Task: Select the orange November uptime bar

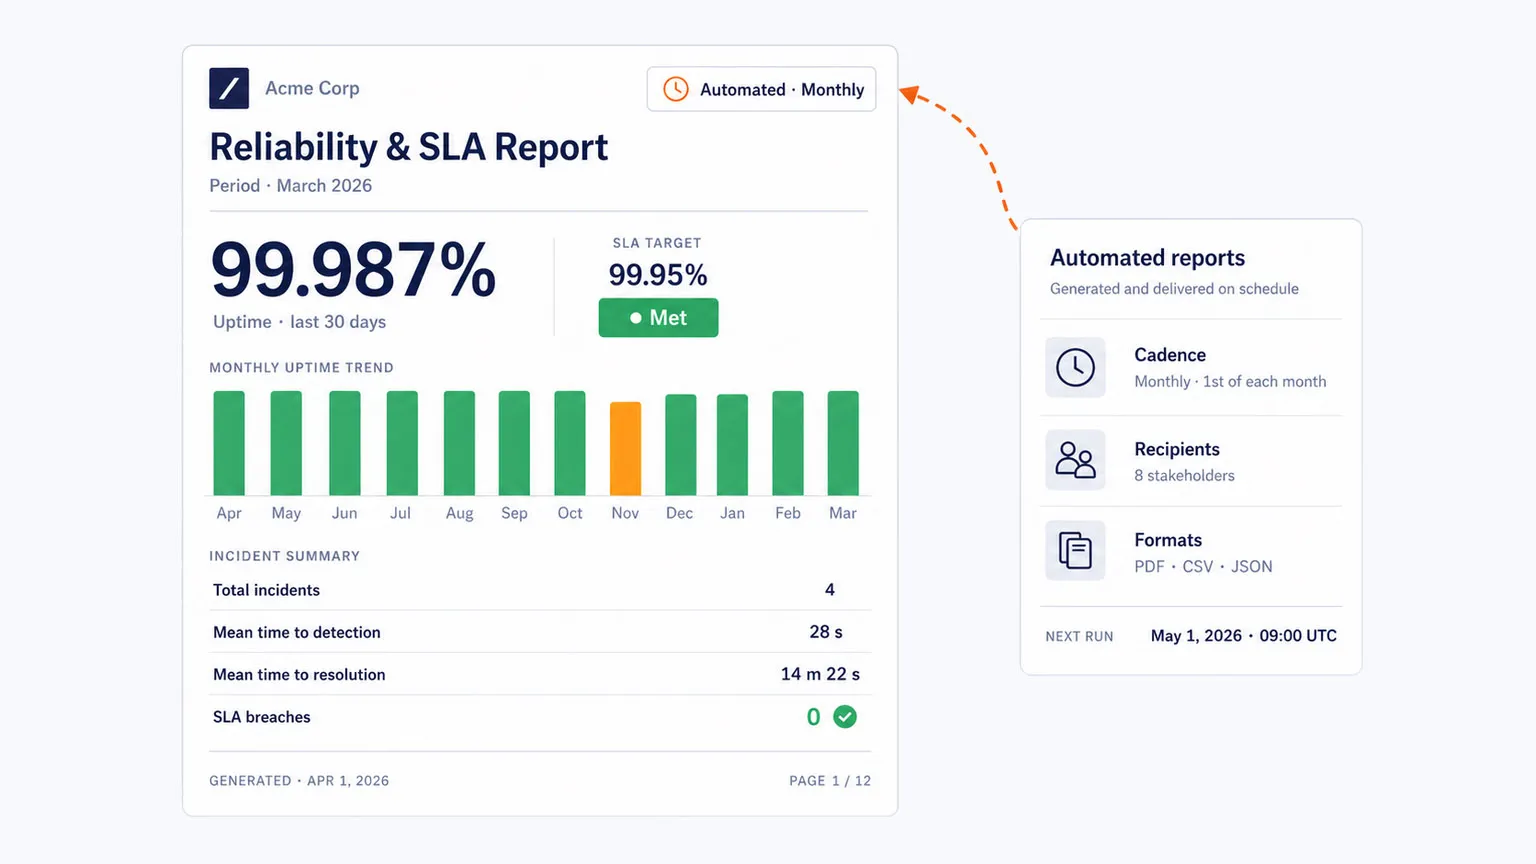Action: (625, 449)
